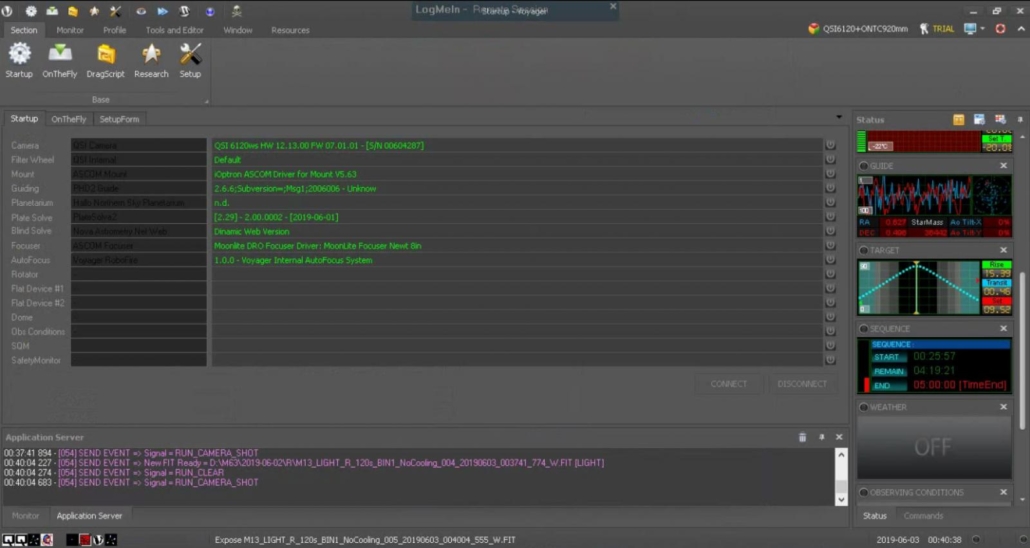The width and height of the screenshot is (1030, 548).
Task: Click the first magnifier icon in bottom status bar
Action: 8,539
